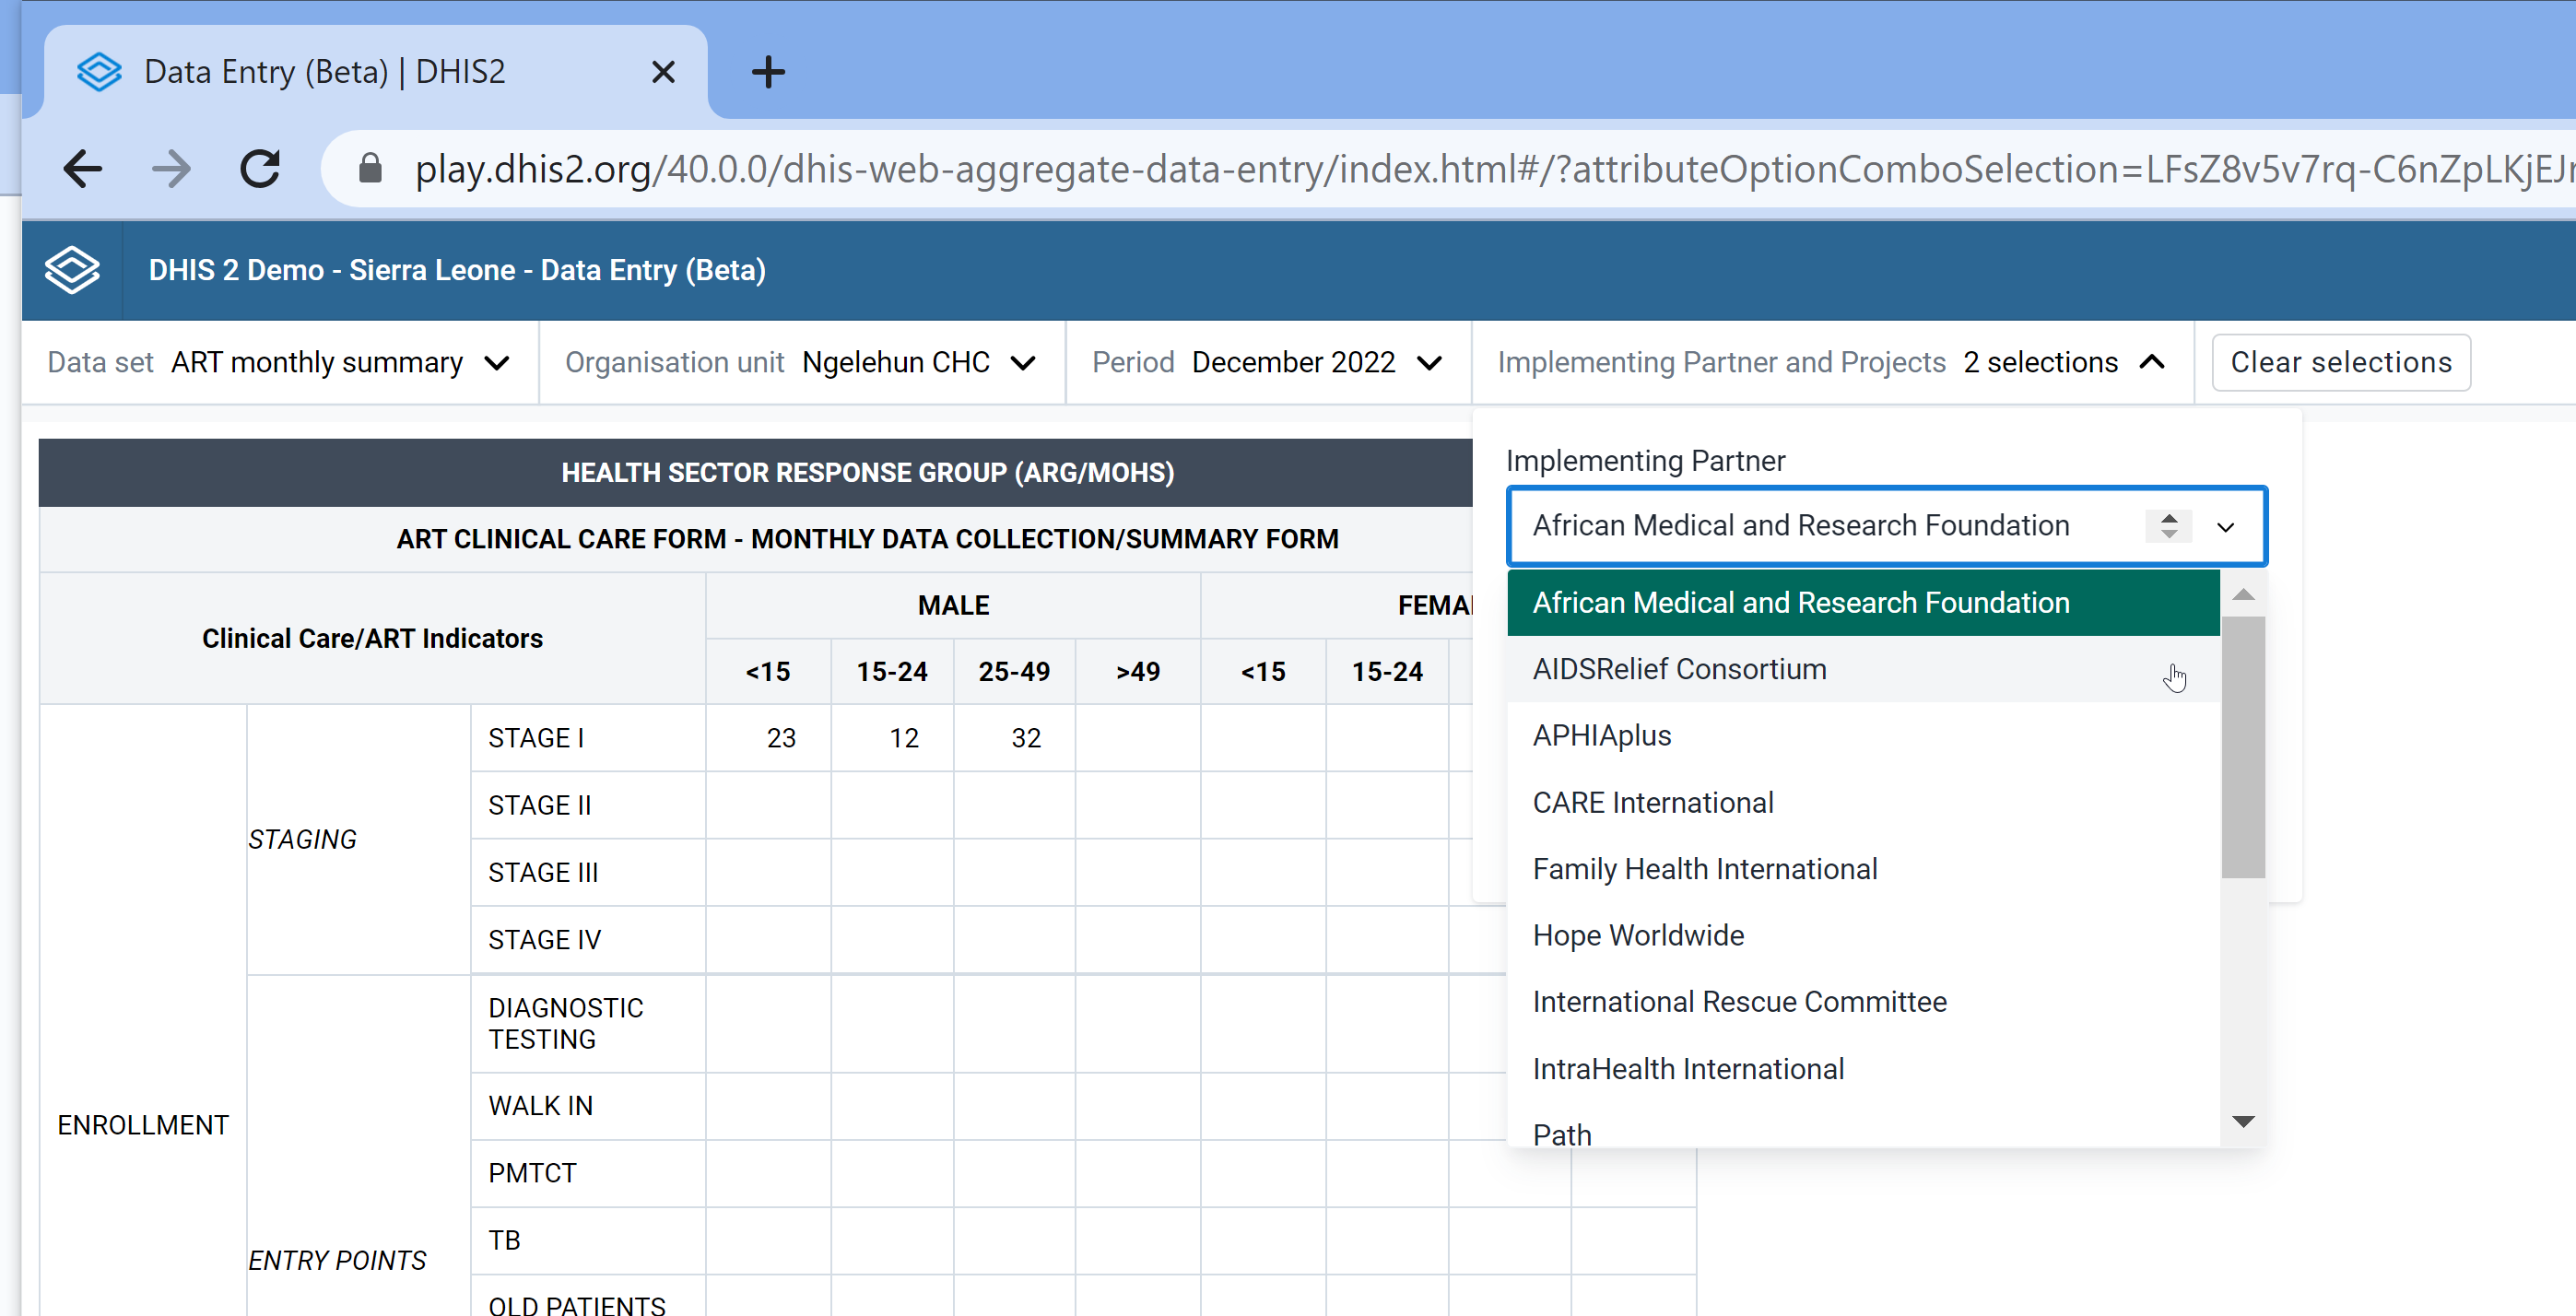Image resolution: width=2576 pixels, height=1316 pixels.
Task: Open a new browser tab
Action: (x=768, y=72)
